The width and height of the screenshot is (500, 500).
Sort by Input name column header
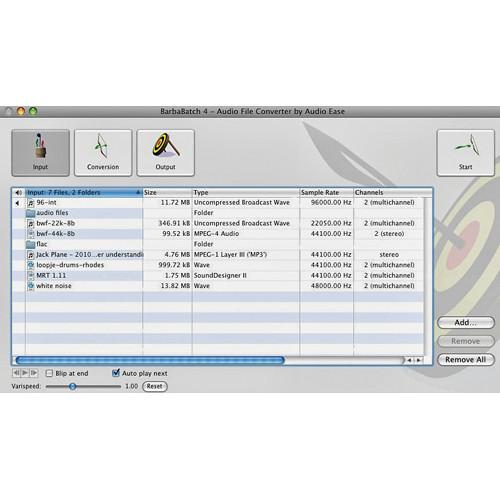[84, 192]
